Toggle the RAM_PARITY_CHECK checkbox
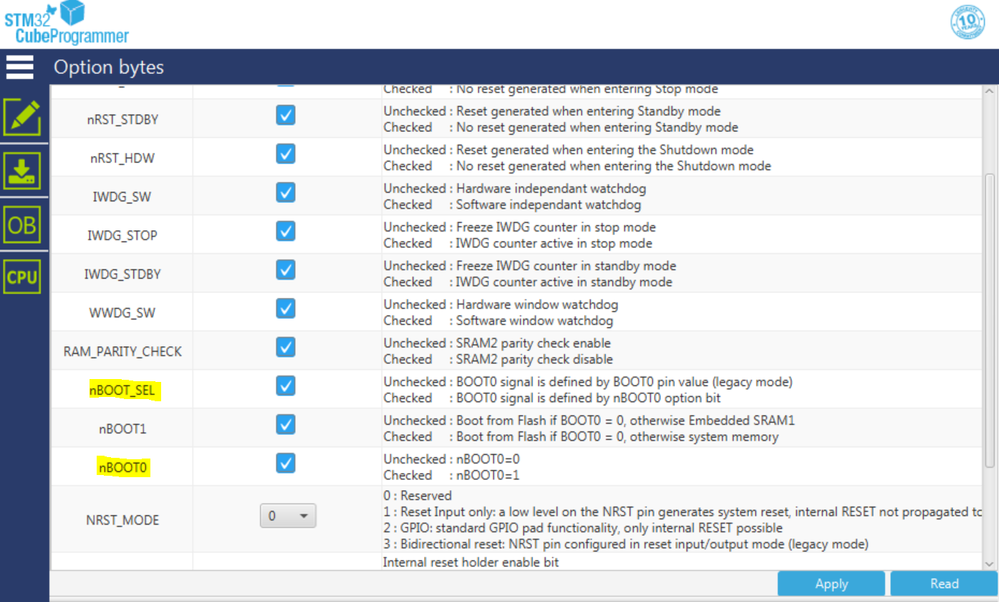 pos(285,347)
